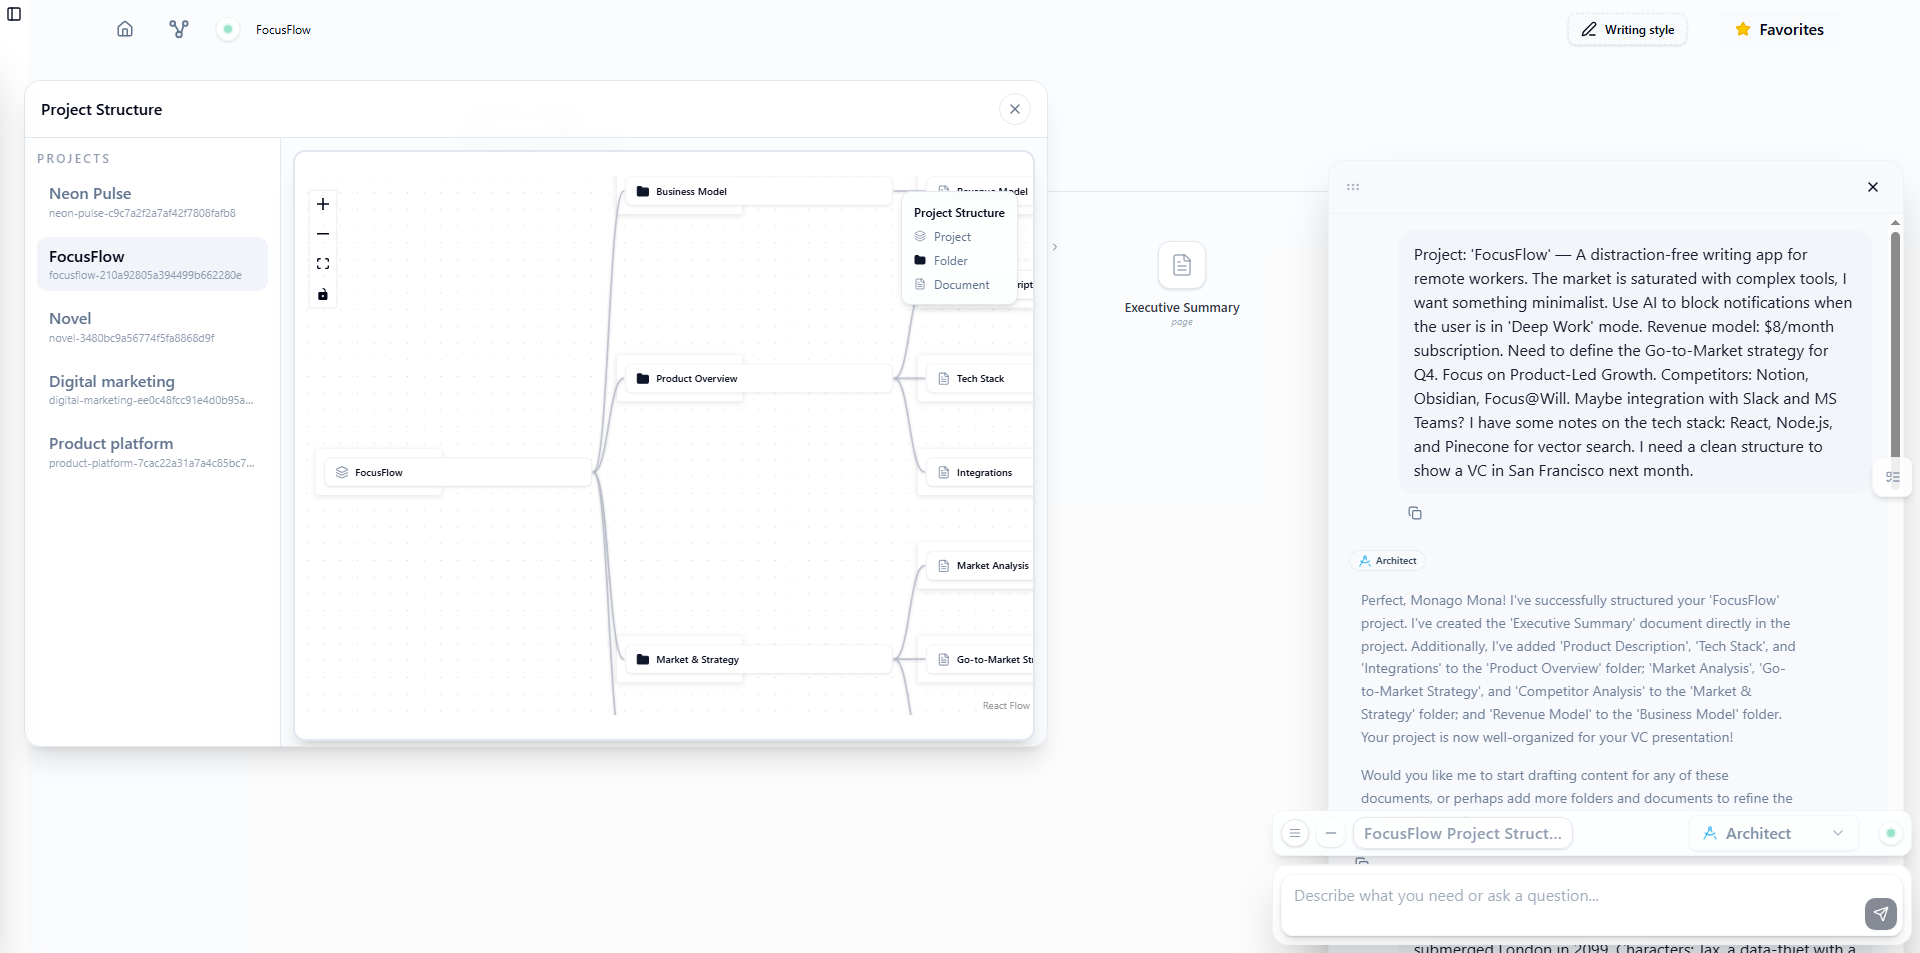Copy the FocusFlow prompt message
The image size is (1920, 953).
(1415, 513)
